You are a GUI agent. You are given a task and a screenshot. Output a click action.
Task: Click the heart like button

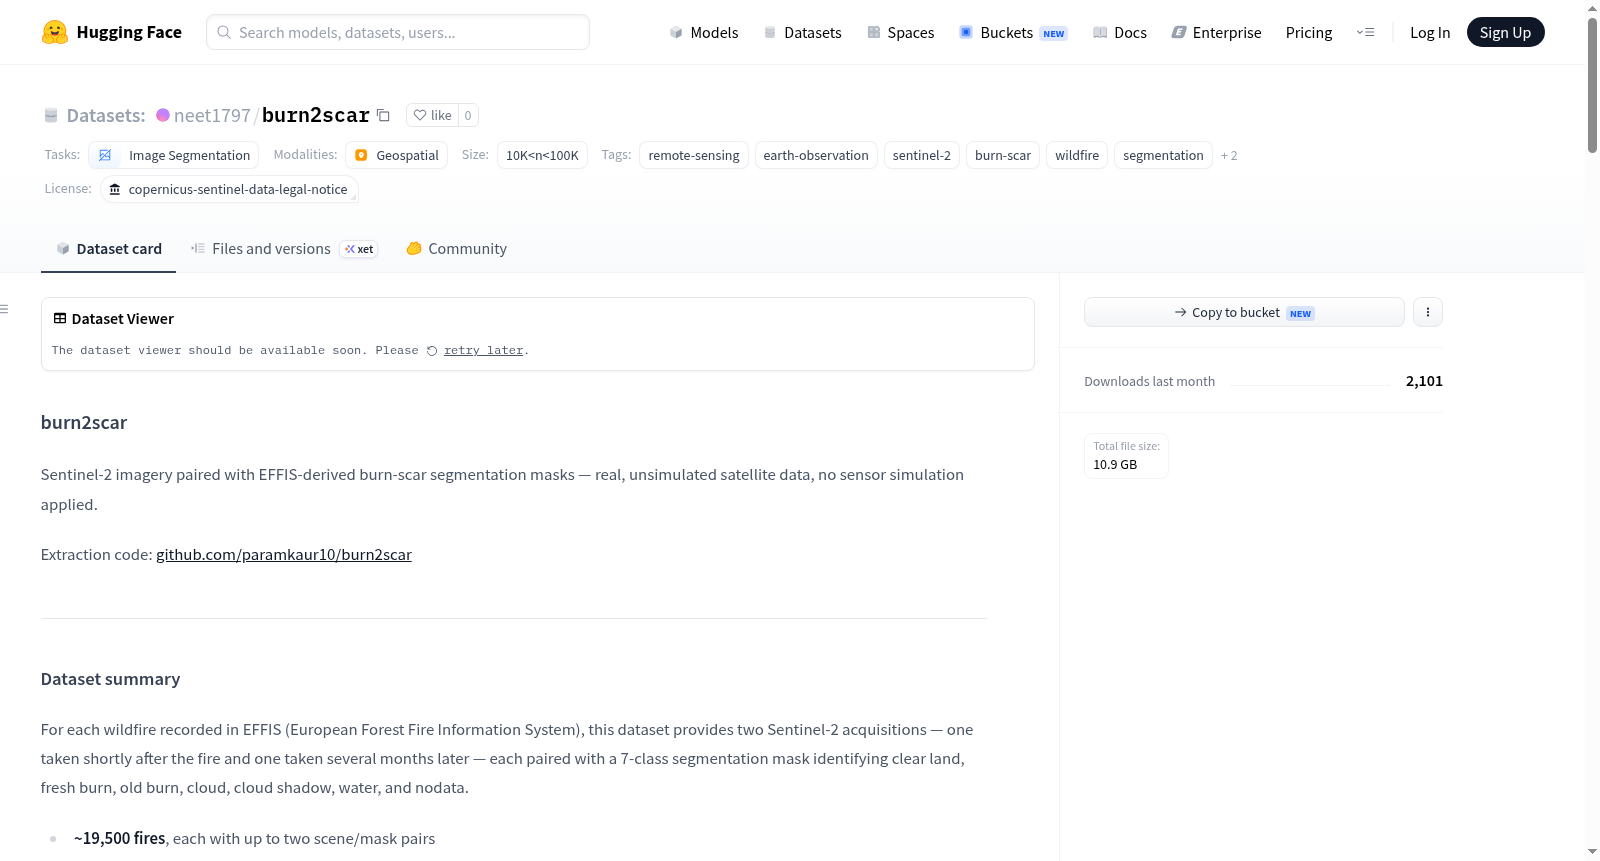point(432,115)
